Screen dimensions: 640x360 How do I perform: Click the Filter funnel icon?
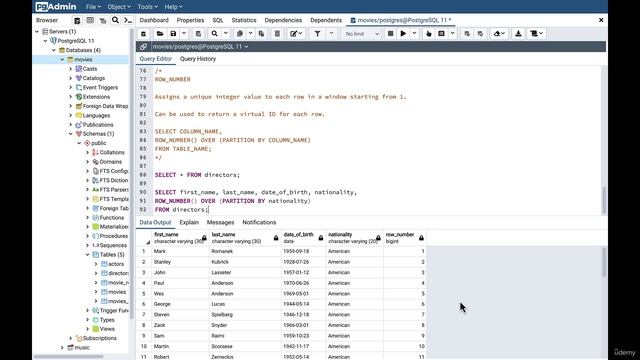pyautogui.click(x=318, y=34)
